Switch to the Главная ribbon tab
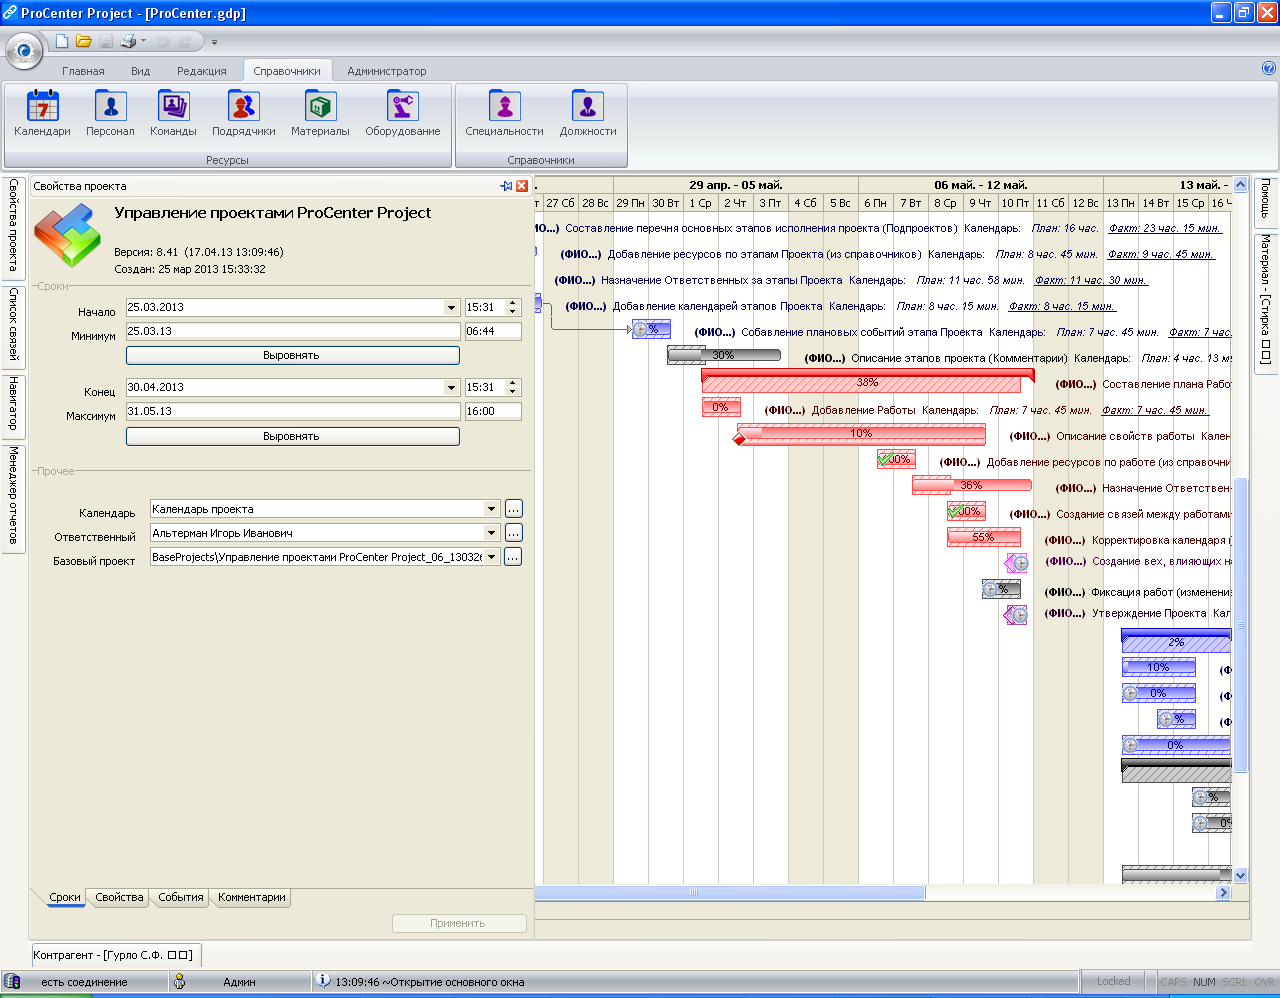Viewport: 1280px width, 998px height. click(x=83, y=71)
